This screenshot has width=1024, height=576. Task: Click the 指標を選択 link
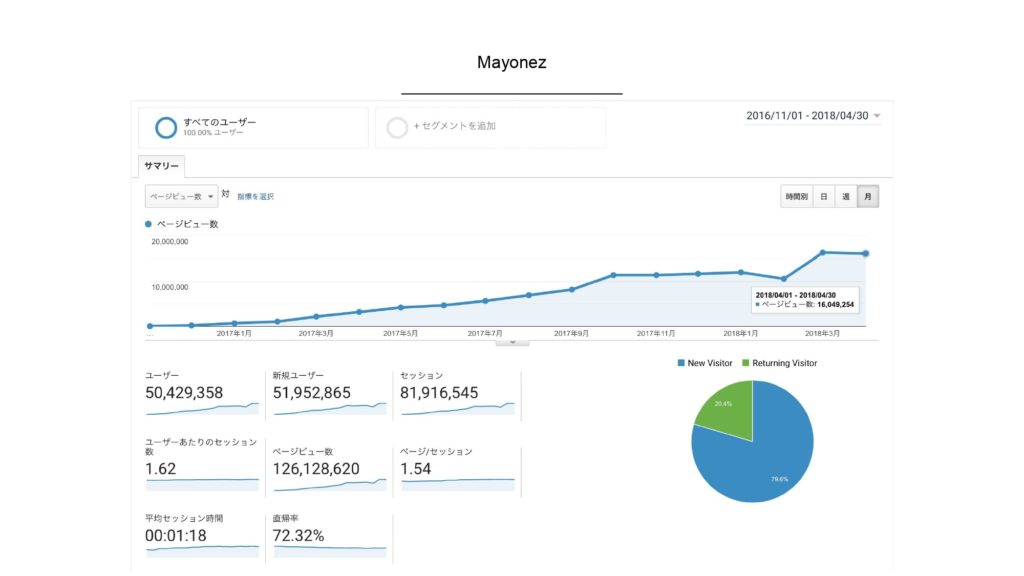pyautogui.click(x=255, y=197)
